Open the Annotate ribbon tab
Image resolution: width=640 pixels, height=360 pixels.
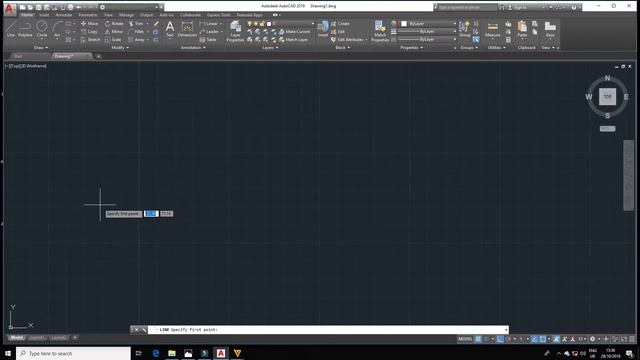tap(64, 15)
